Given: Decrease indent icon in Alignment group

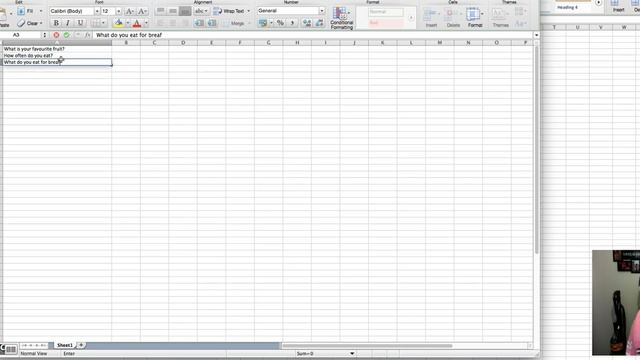Looking at the screenshot, I should (x=199, y=23).
